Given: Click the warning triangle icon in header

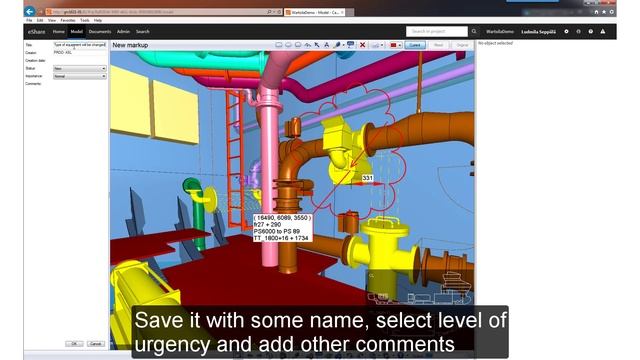Looking at the screenshot, I should [603, 31].
